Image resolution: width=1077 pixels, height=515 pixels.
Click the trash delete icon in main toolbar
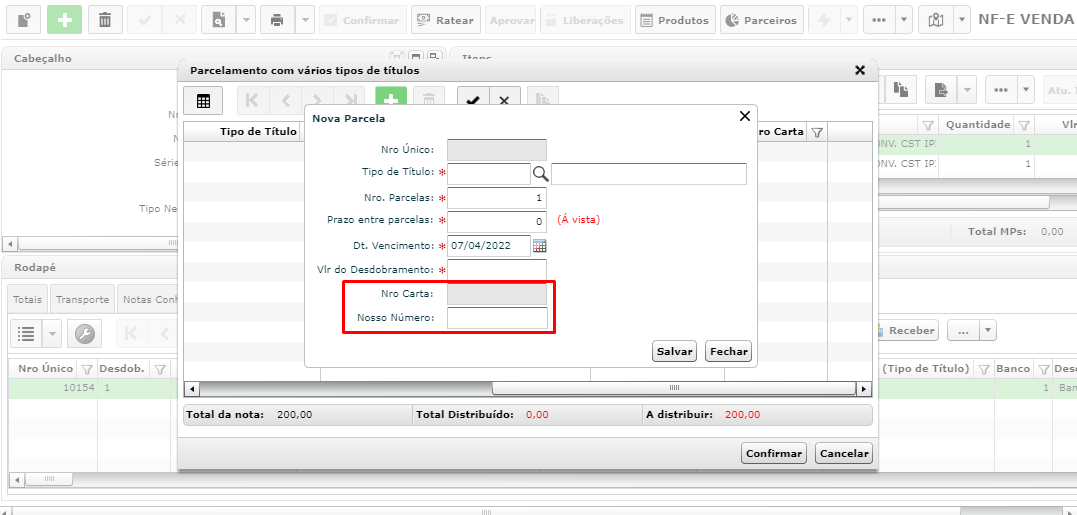click(104, 20)
